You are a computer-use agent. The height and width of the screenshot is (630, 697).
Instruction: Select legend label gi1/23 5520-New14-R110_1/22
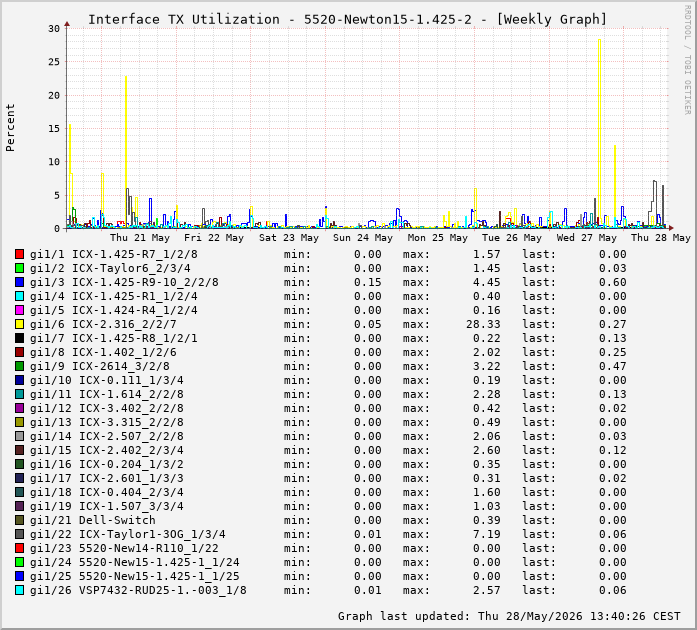coord(124,548)
